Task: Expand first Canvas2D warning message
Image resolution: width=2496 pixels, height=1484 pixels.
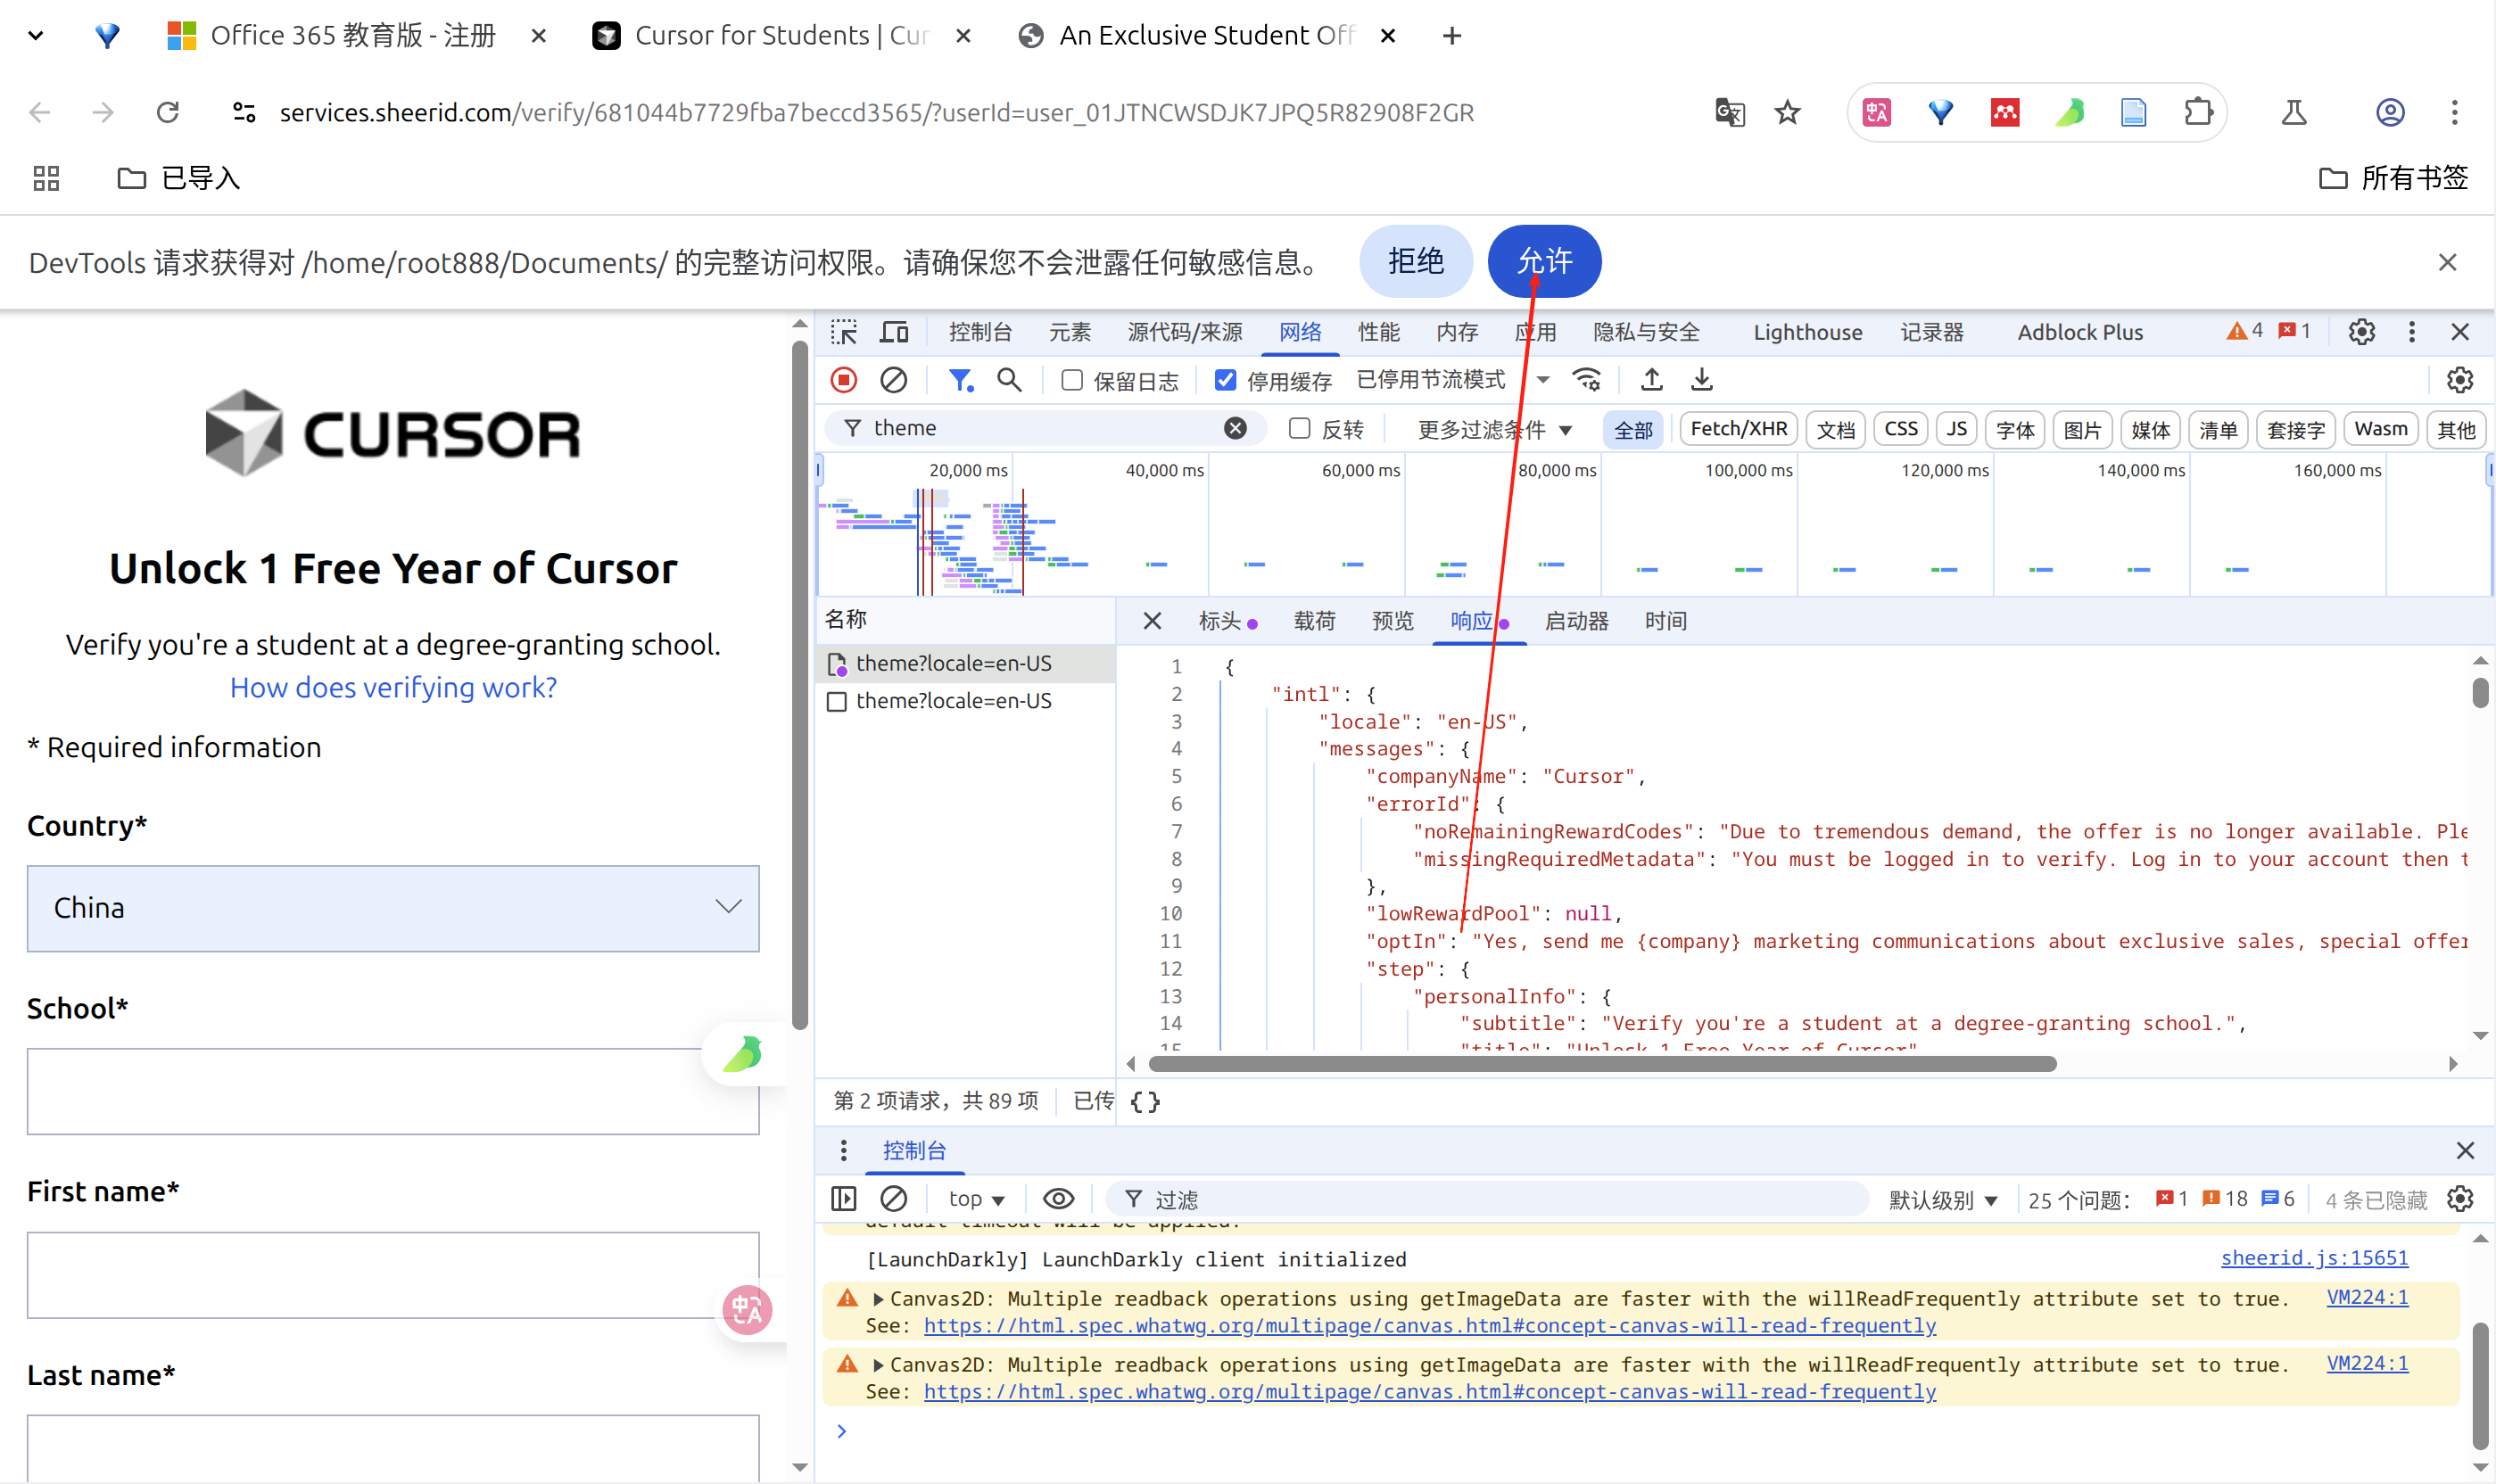Action: [x=878, y=1299]
